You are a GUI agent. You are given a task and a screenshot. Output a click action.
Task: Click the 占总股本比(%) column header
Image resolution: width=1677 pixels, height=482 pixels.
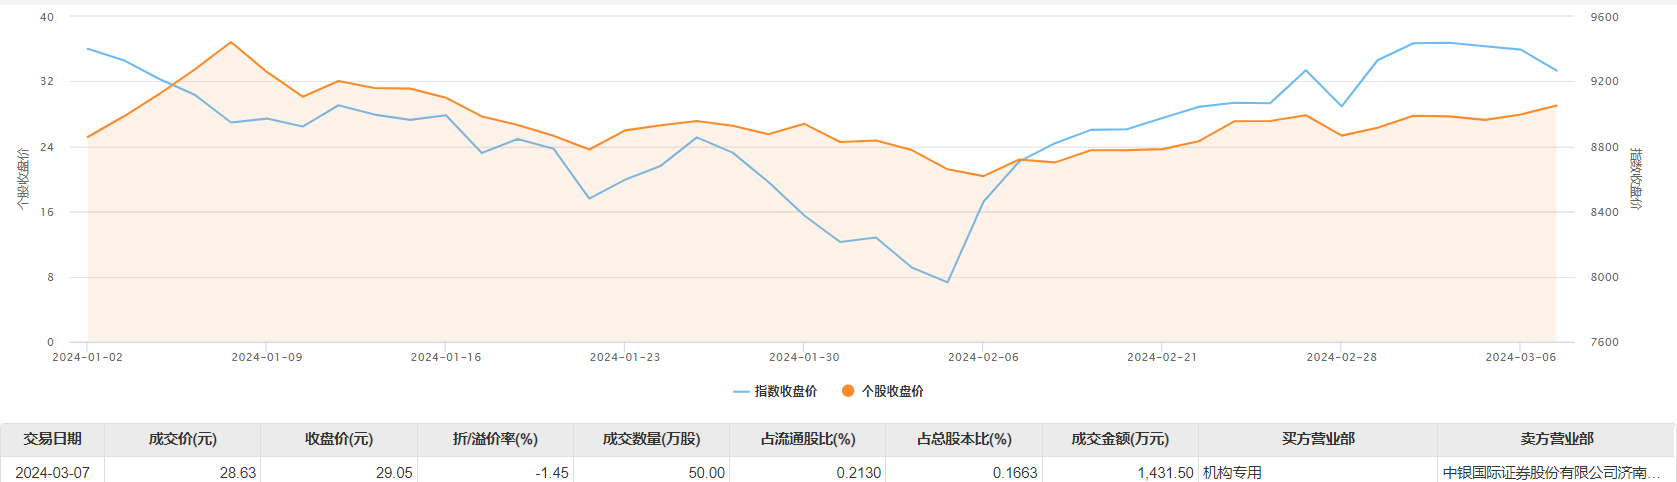pos(964,439)
